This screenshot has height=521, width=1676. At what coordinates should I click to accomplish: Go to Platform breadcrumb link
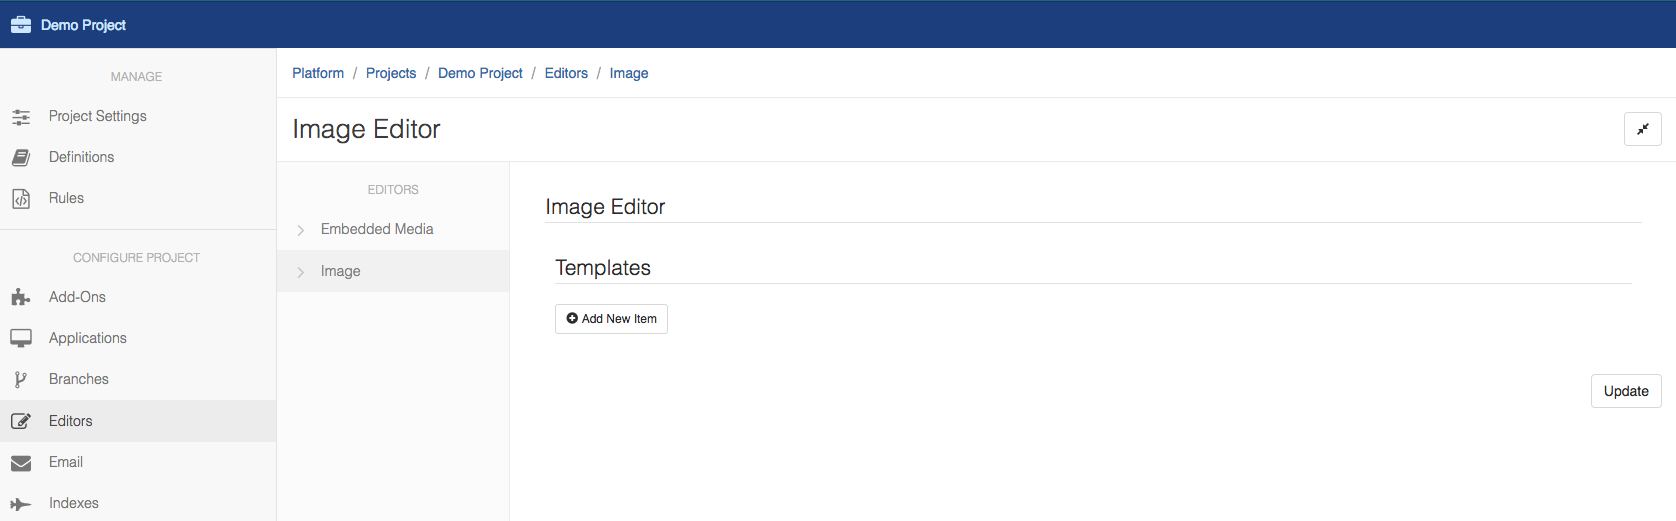pos(318,73)
